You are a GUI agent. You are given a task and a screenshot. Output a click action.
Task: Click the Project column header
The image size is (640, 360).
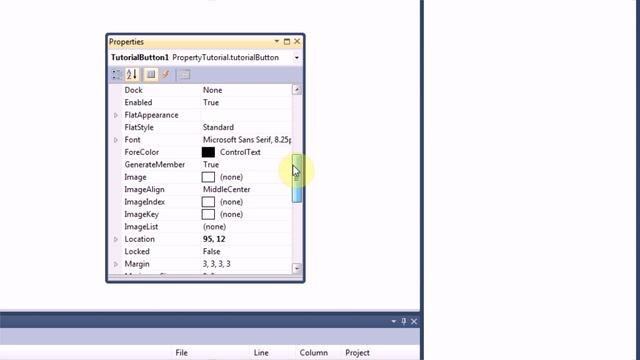coord(358,353)
